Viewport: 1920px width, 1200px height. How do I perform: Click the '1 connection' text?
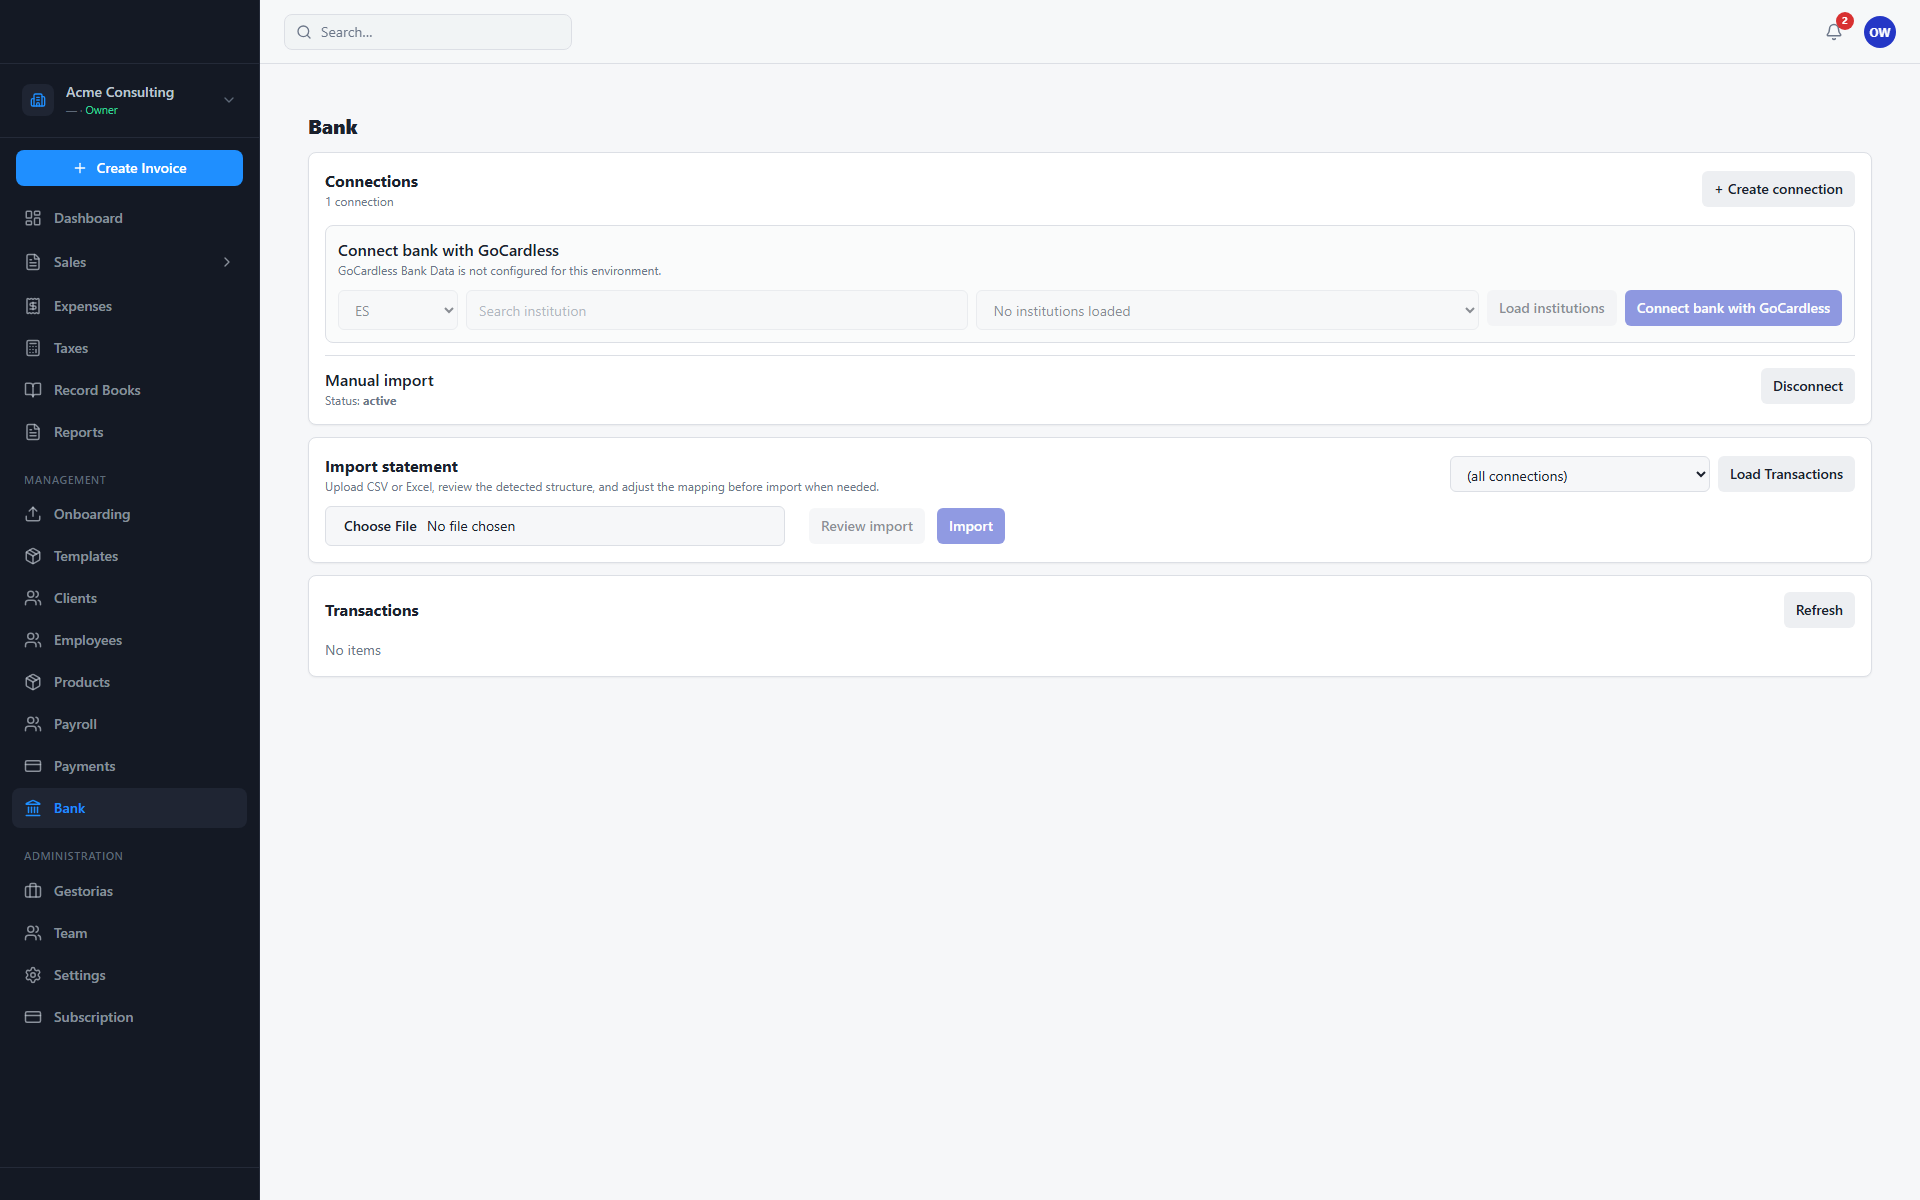tap(359, 202)
